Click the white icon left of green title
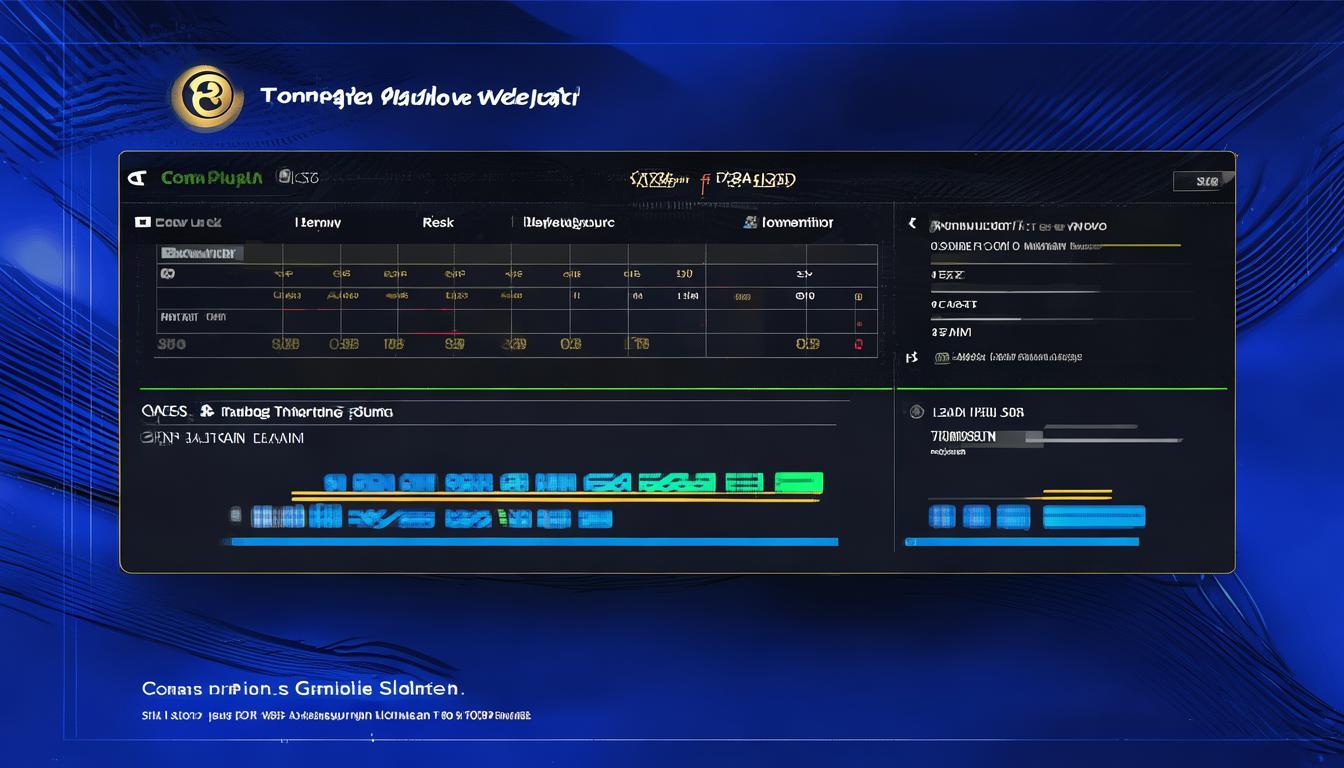Image resolution: width=1344 pixels, height=768 pixels. 137,178
